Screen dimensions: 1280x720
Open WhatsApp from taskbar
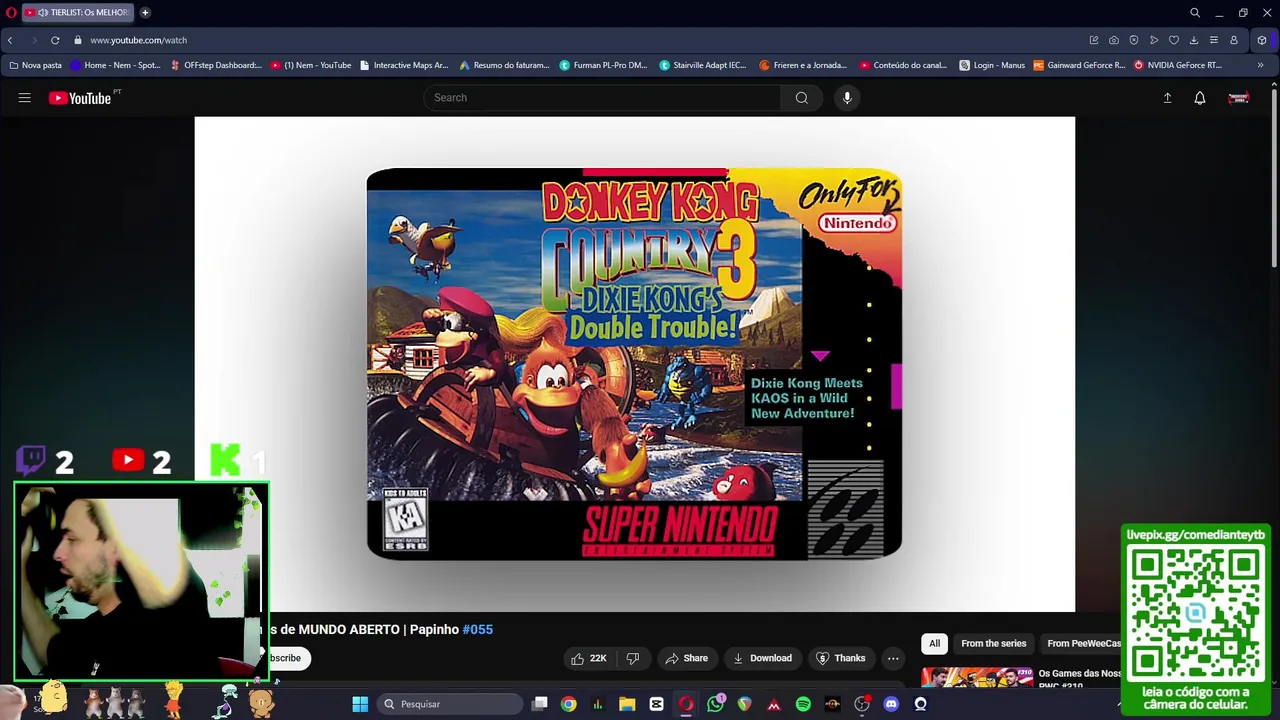point(715,704)
